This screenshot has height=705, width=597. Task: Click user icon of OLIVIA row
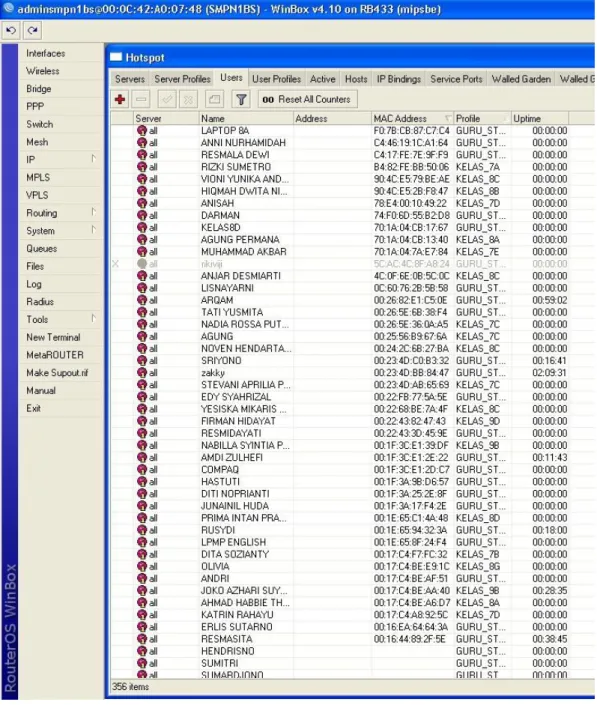pyautogui.click(x=142, y=567)
